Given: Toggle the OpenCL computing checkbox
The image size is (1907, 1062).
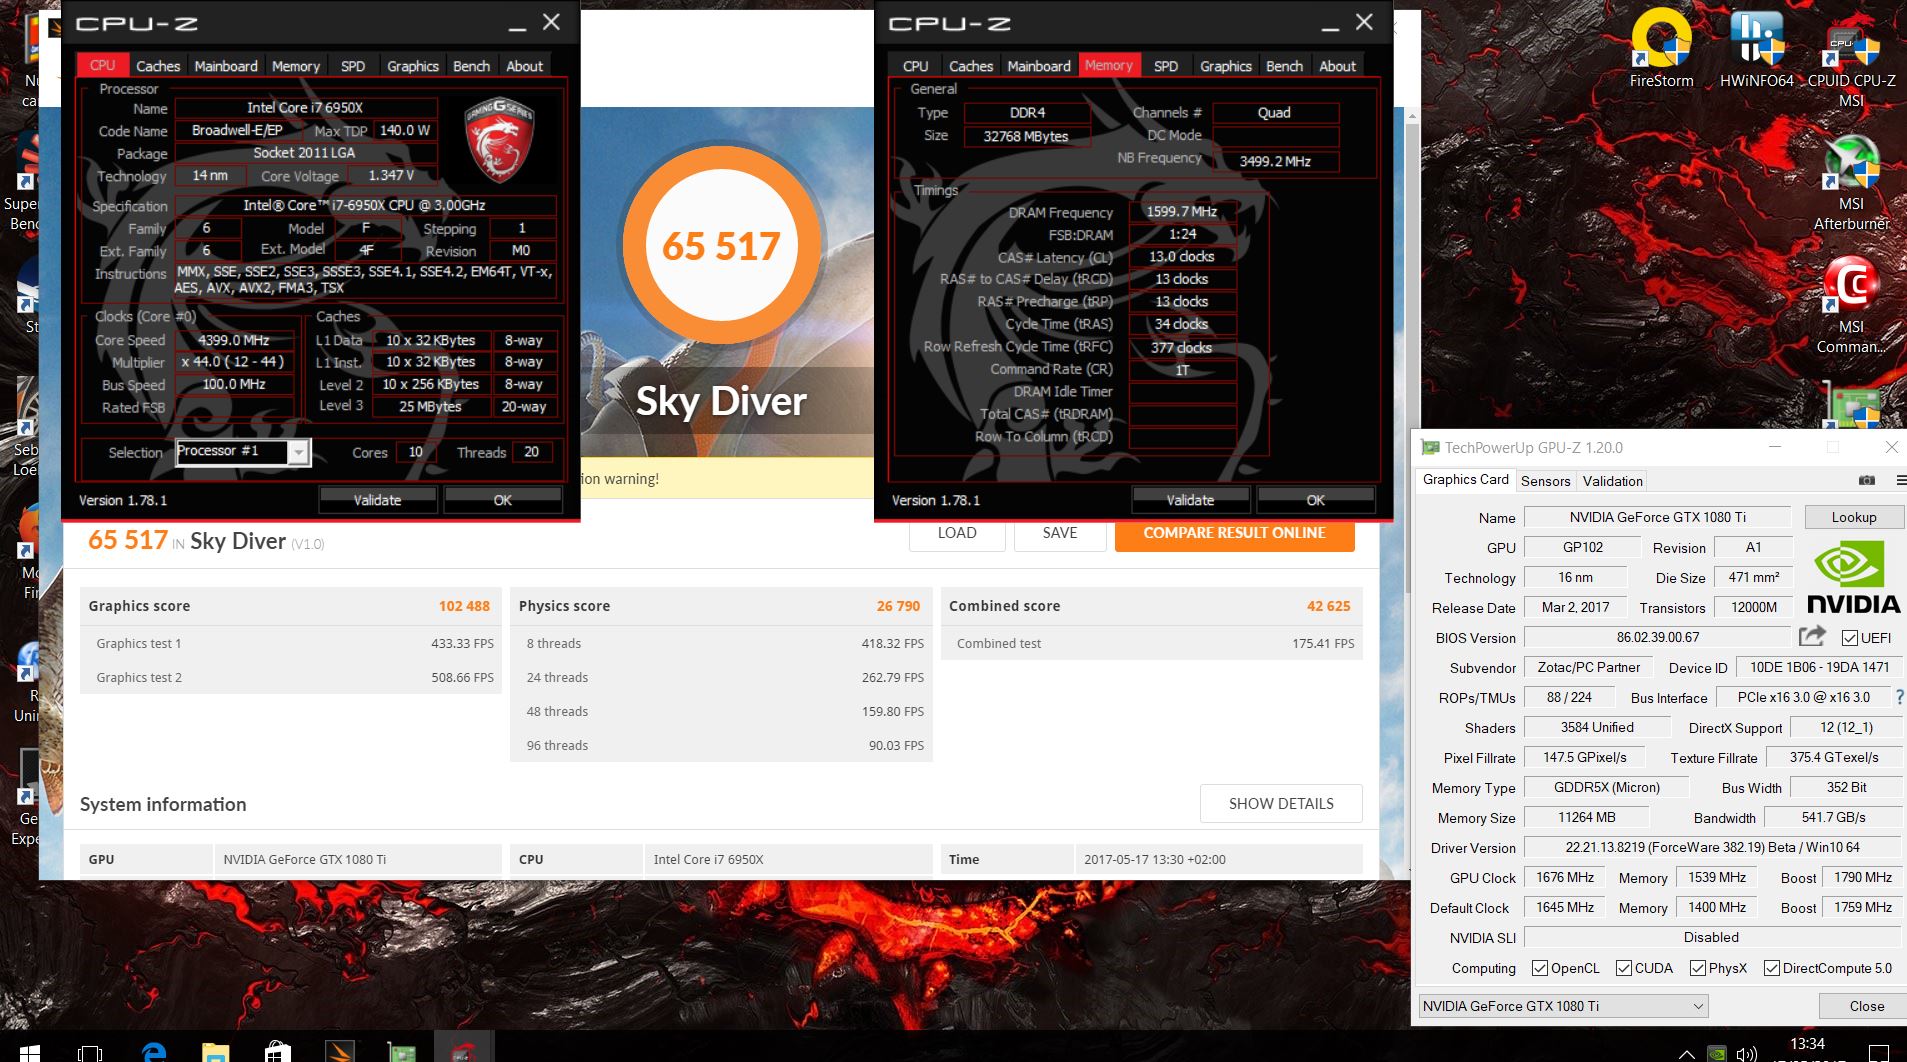Looking at the screenshot, I should 1540,967.
